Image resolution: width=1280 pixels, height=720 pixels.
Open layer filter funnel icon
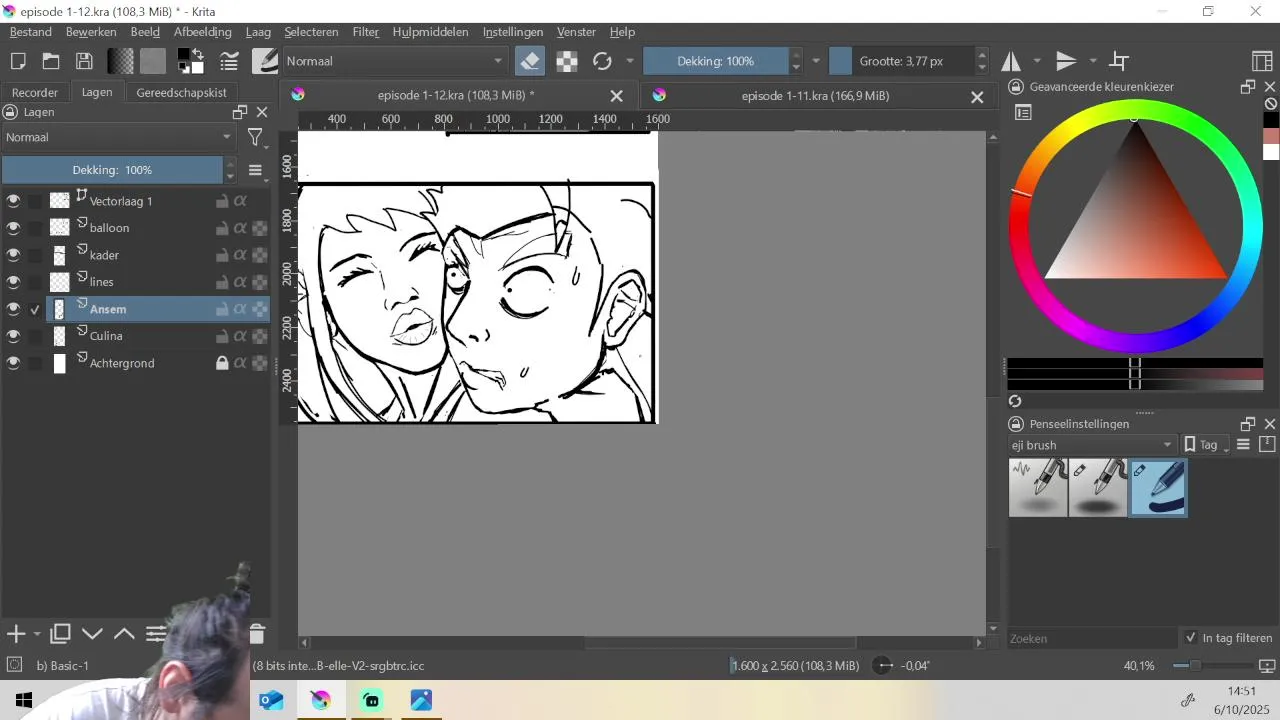pyautogui.click(x=255, y=138)
